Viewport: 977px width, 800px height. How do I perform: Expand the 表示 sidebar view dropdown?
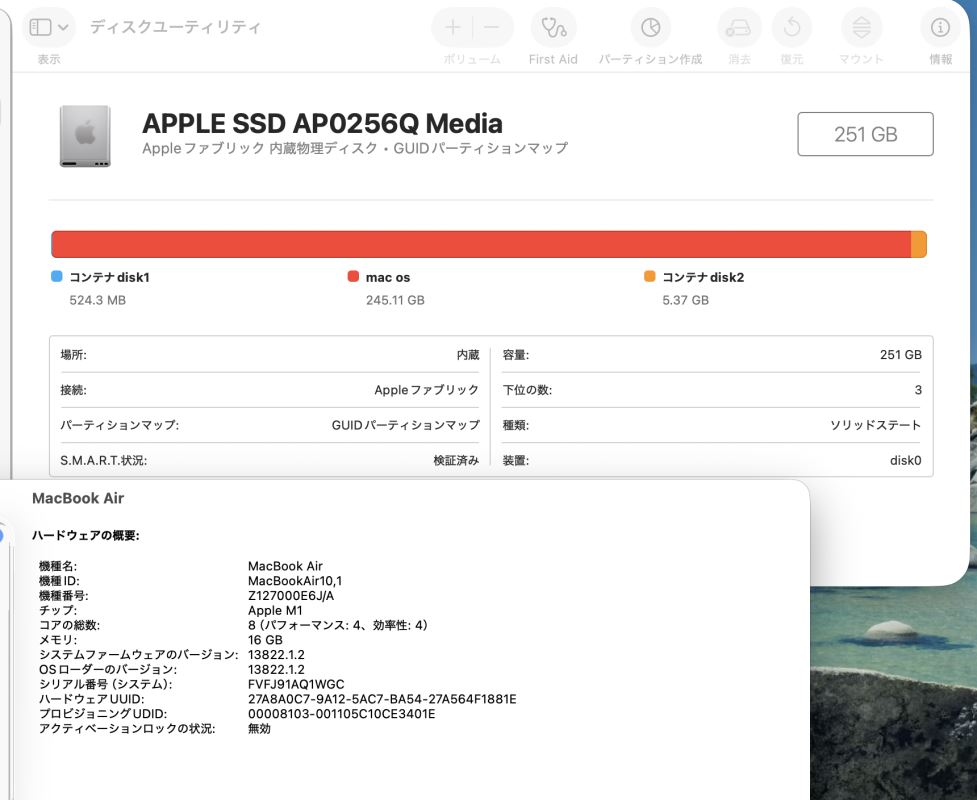pos(48,28)
